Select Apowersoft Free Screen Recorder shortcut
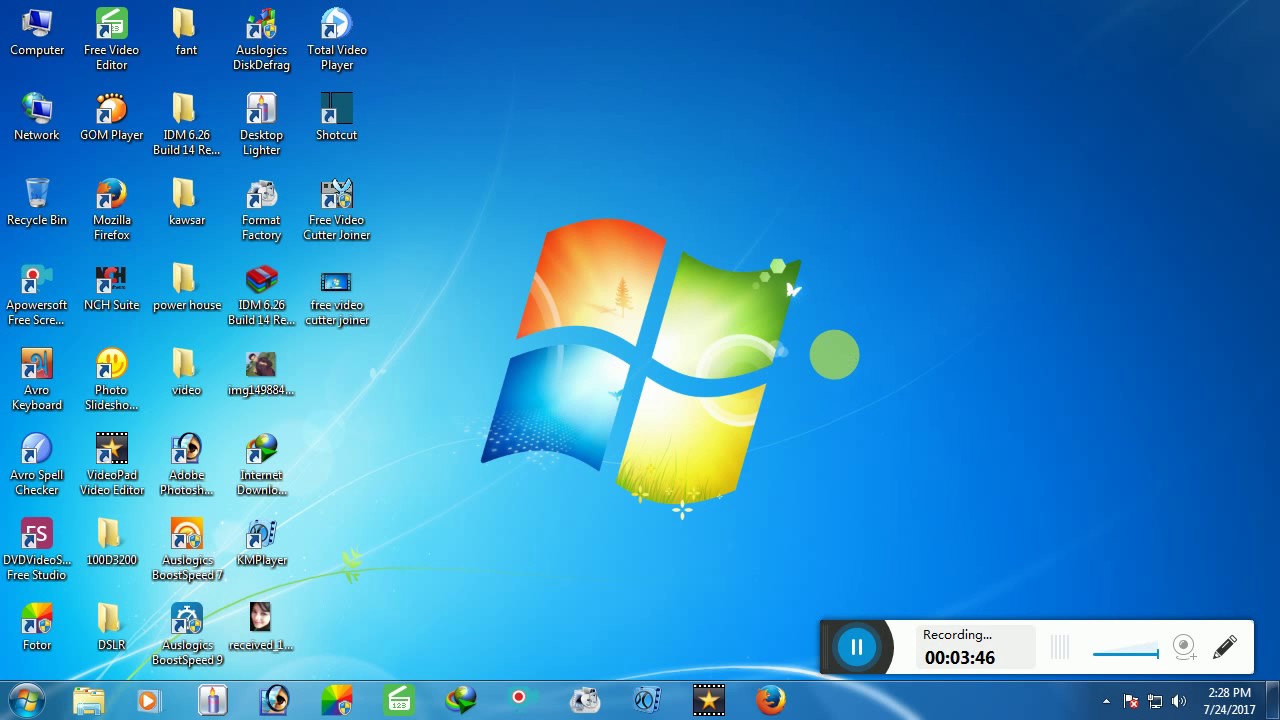 (x=37, y=296)
